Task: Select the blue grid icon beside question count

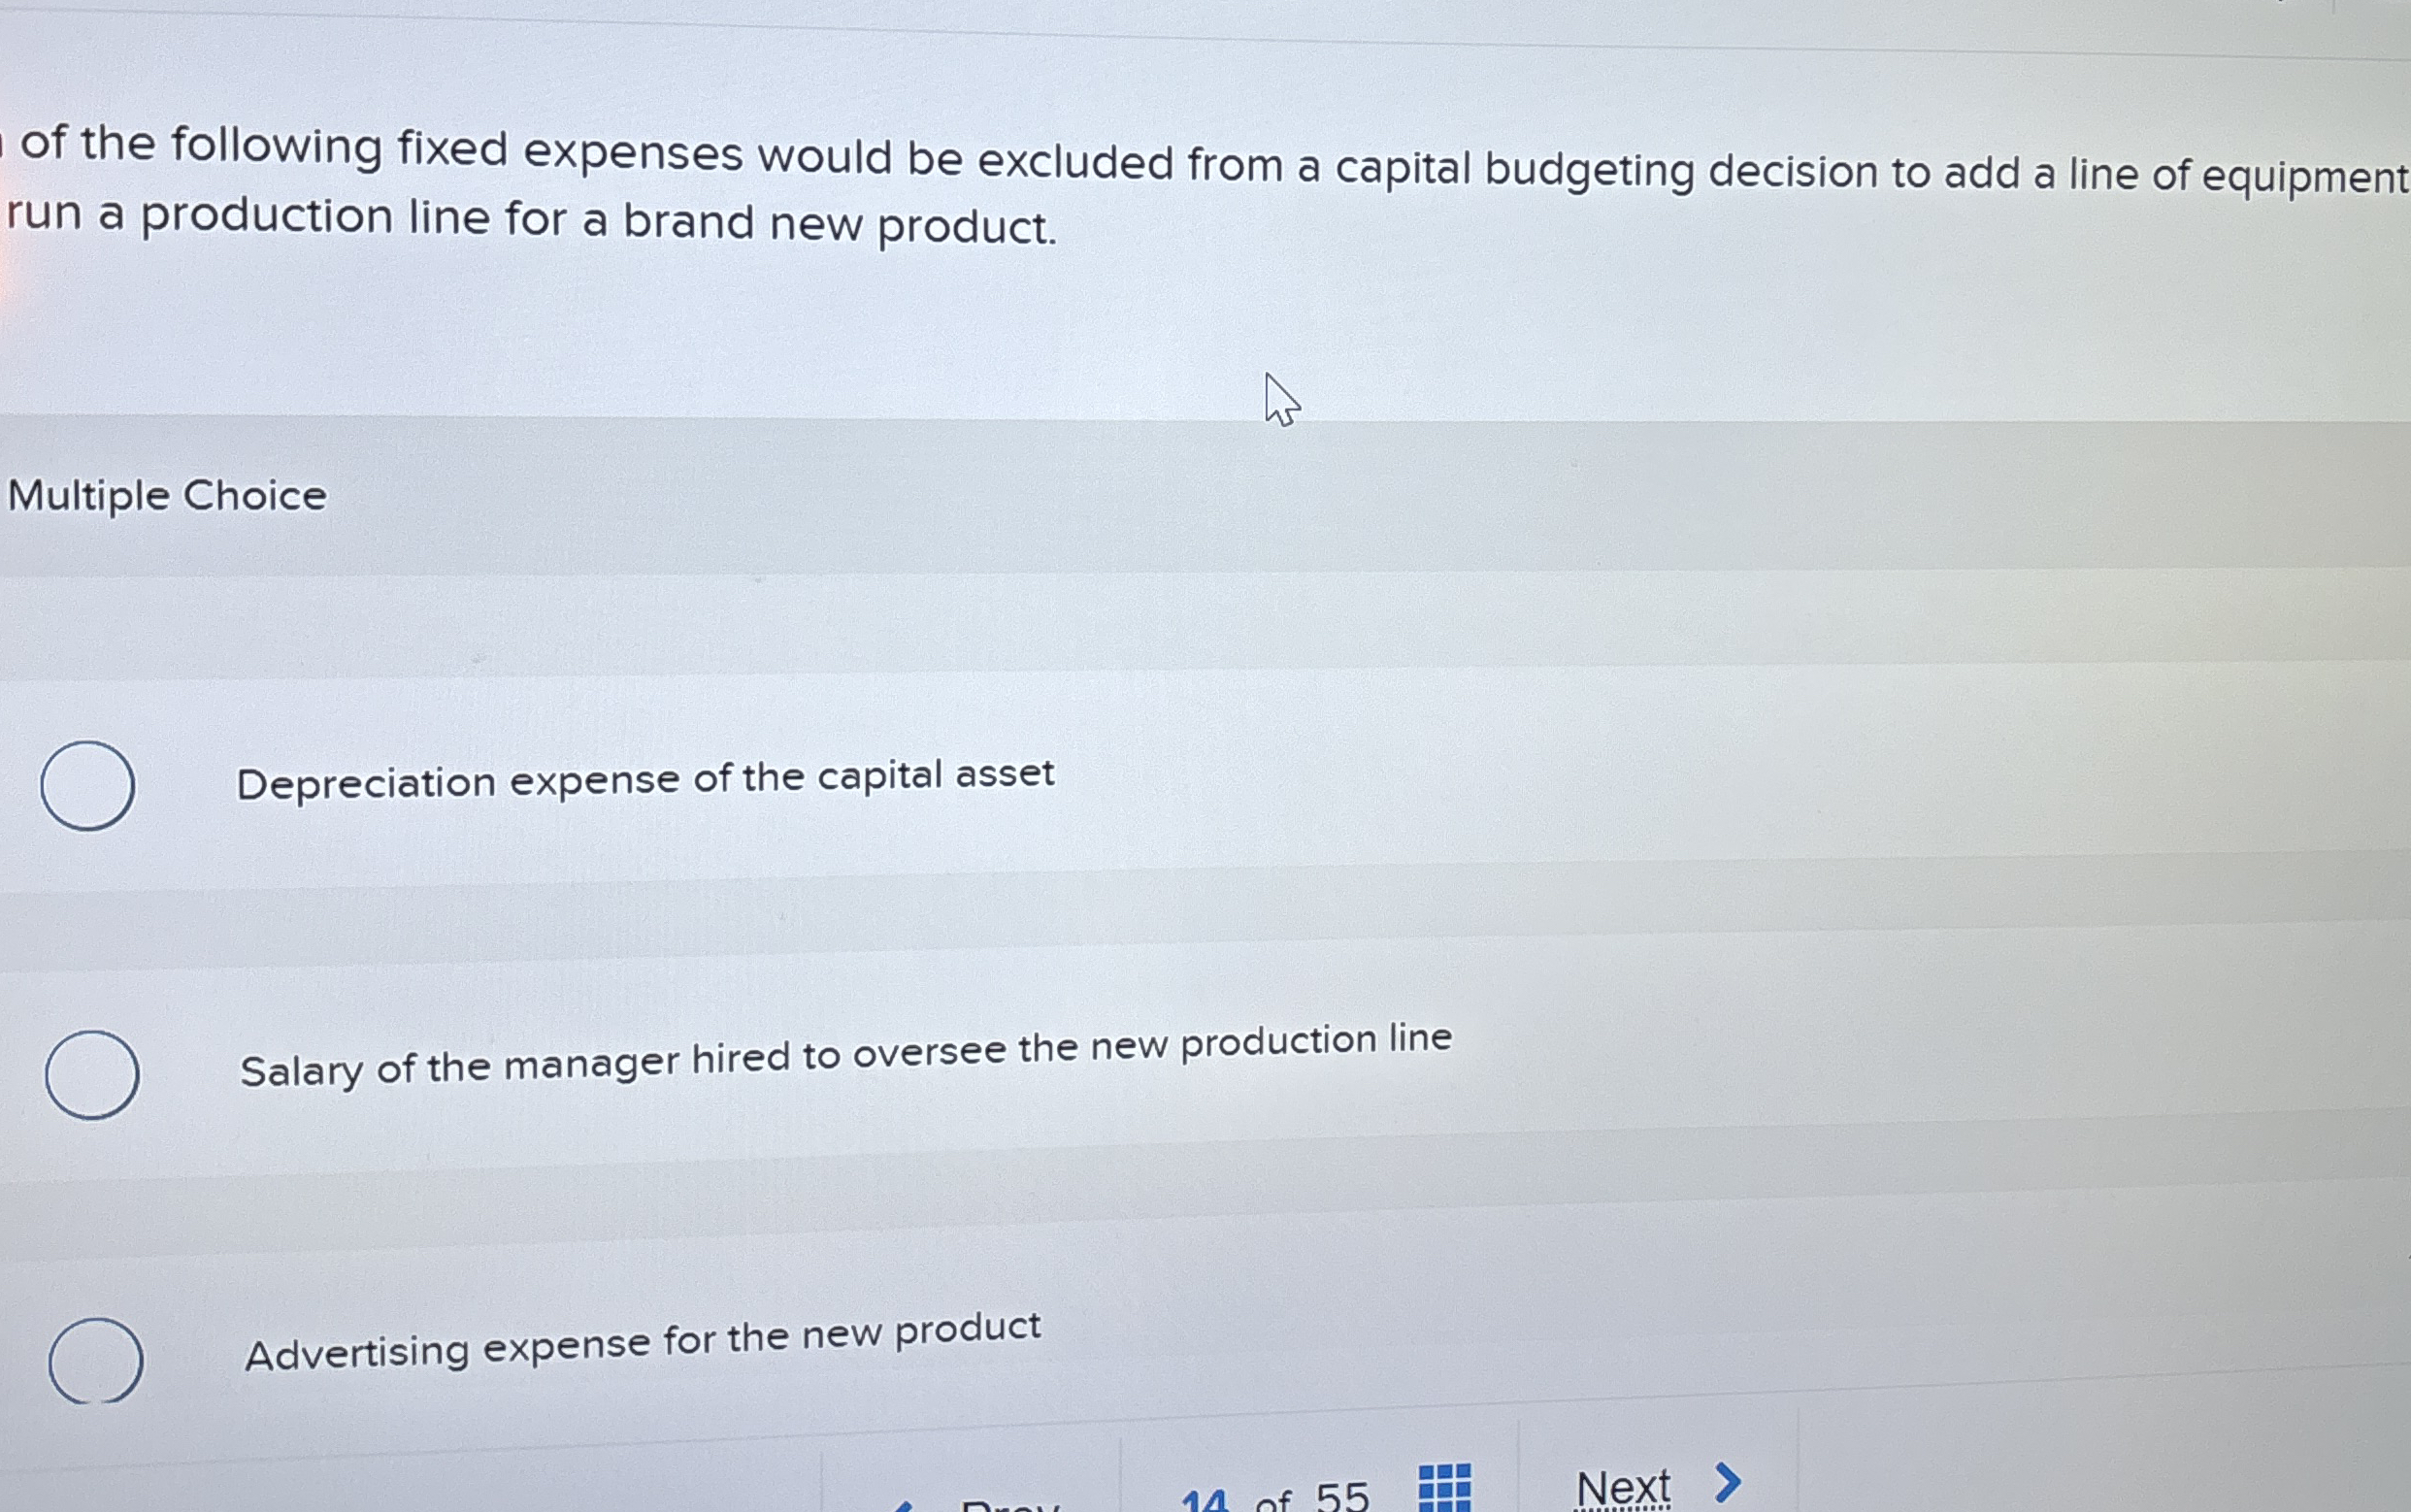Action: [x=1443, y=1488]
